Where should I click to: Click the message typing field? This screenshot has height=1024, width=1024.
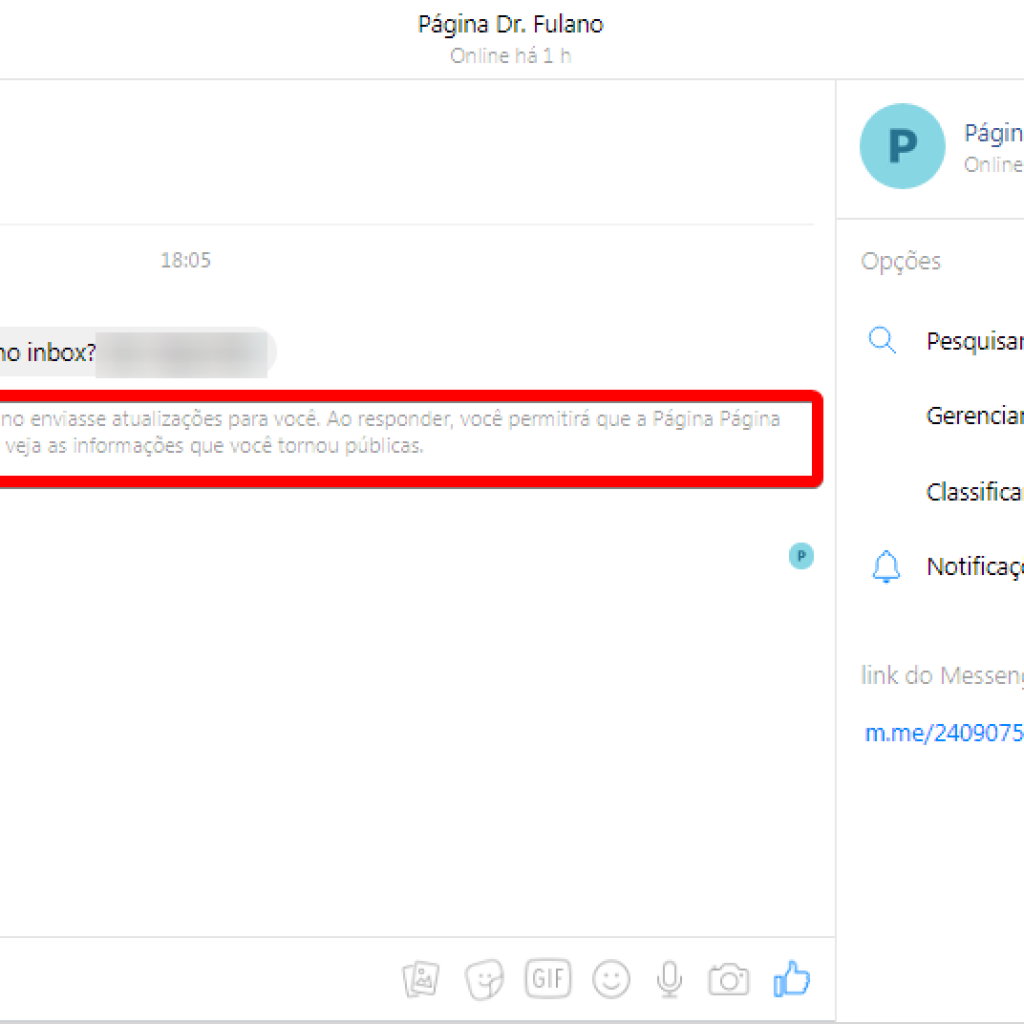click(196, 979)
